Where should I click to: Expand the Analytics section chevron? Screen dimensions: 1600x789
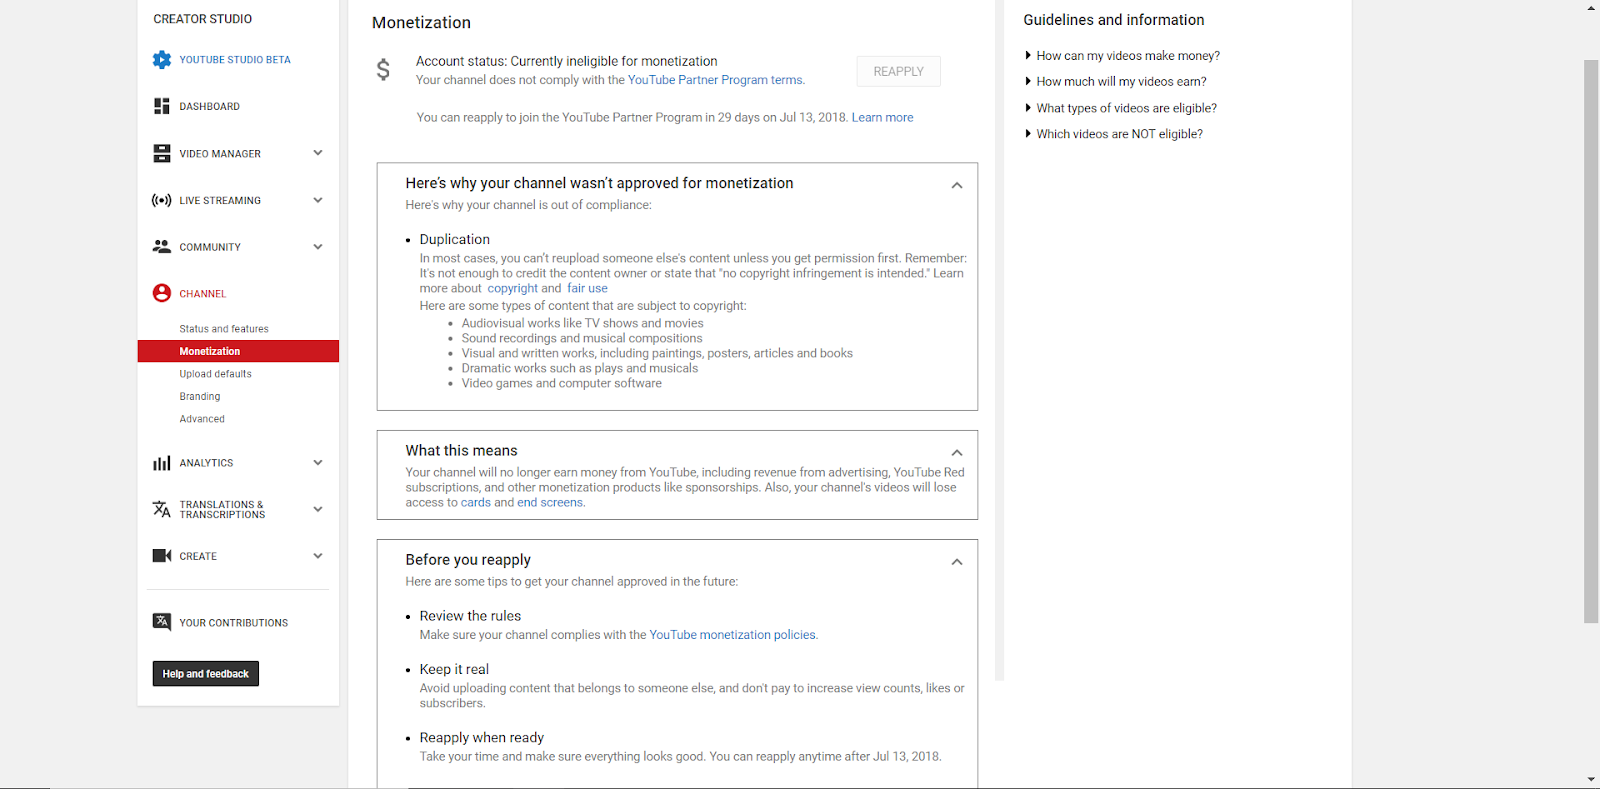pyautogui.click(x=318, y=463)
